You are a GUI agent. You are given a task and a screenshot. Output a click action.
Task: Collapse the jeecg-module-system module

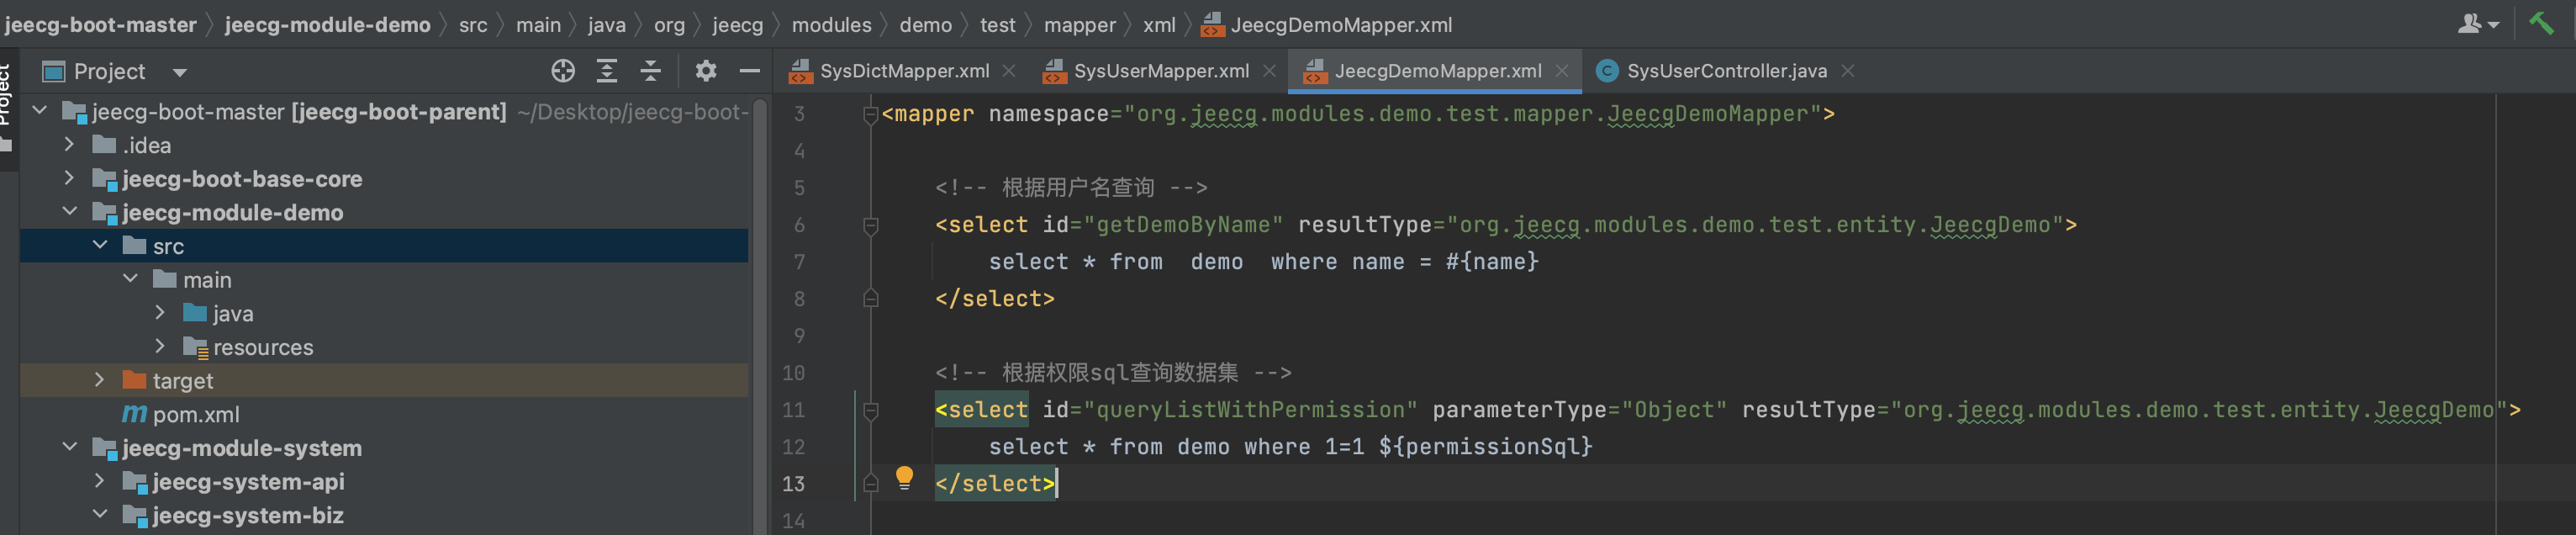[x=69, y=447]
